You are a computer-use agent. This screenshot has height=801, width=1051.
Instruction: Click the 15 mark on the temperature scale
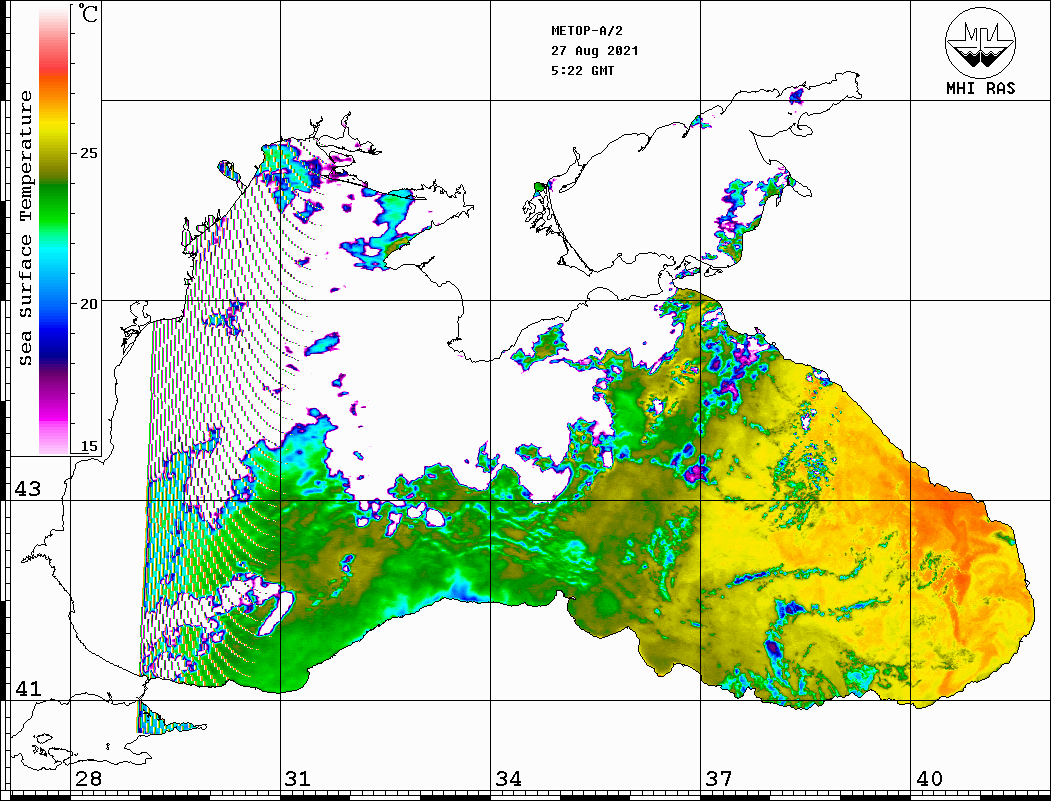point(88,446)
